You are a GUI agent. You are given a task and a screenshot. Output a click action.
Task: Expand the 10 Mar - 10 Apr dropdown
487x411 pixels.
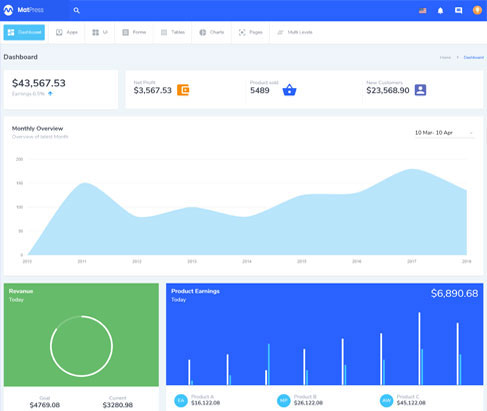(444, 133)
